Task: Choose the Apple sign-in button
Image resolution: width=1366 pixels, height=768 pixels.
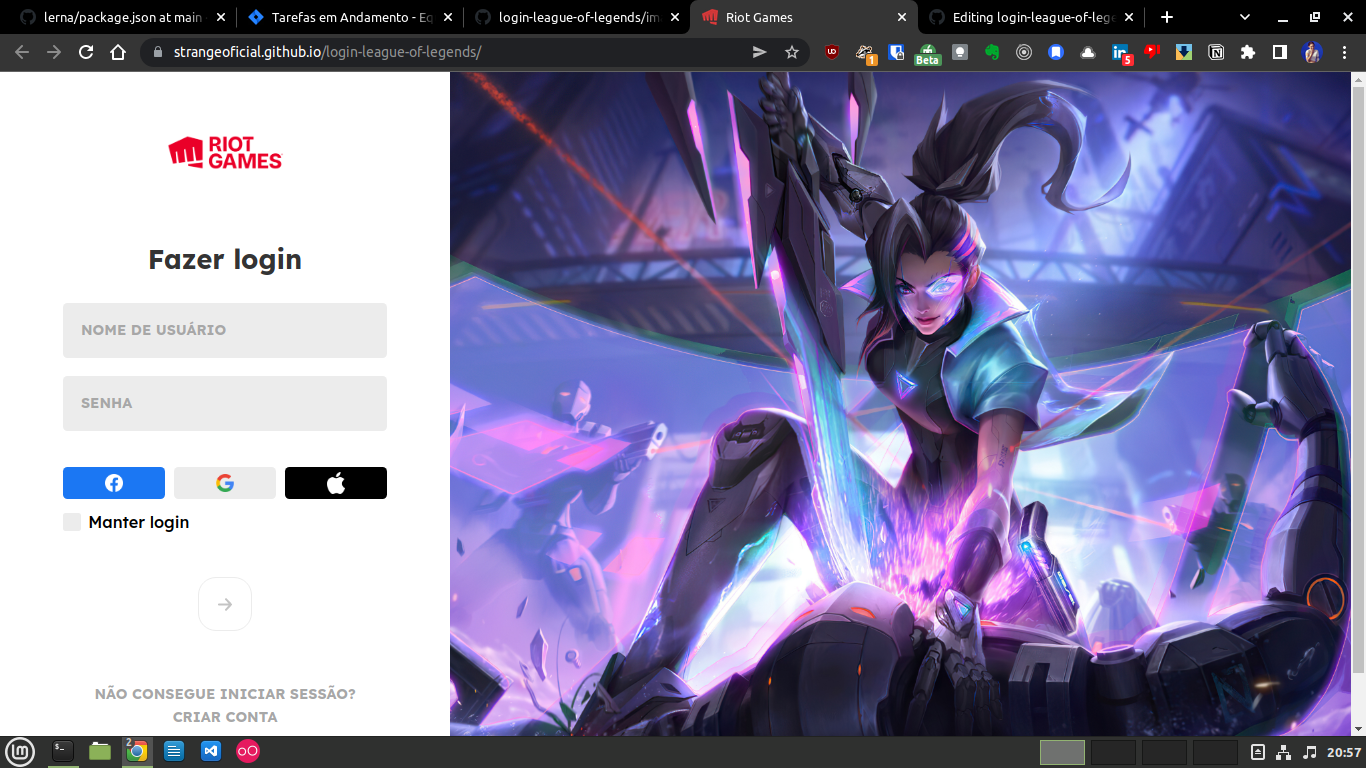Action: coord(336,483)
